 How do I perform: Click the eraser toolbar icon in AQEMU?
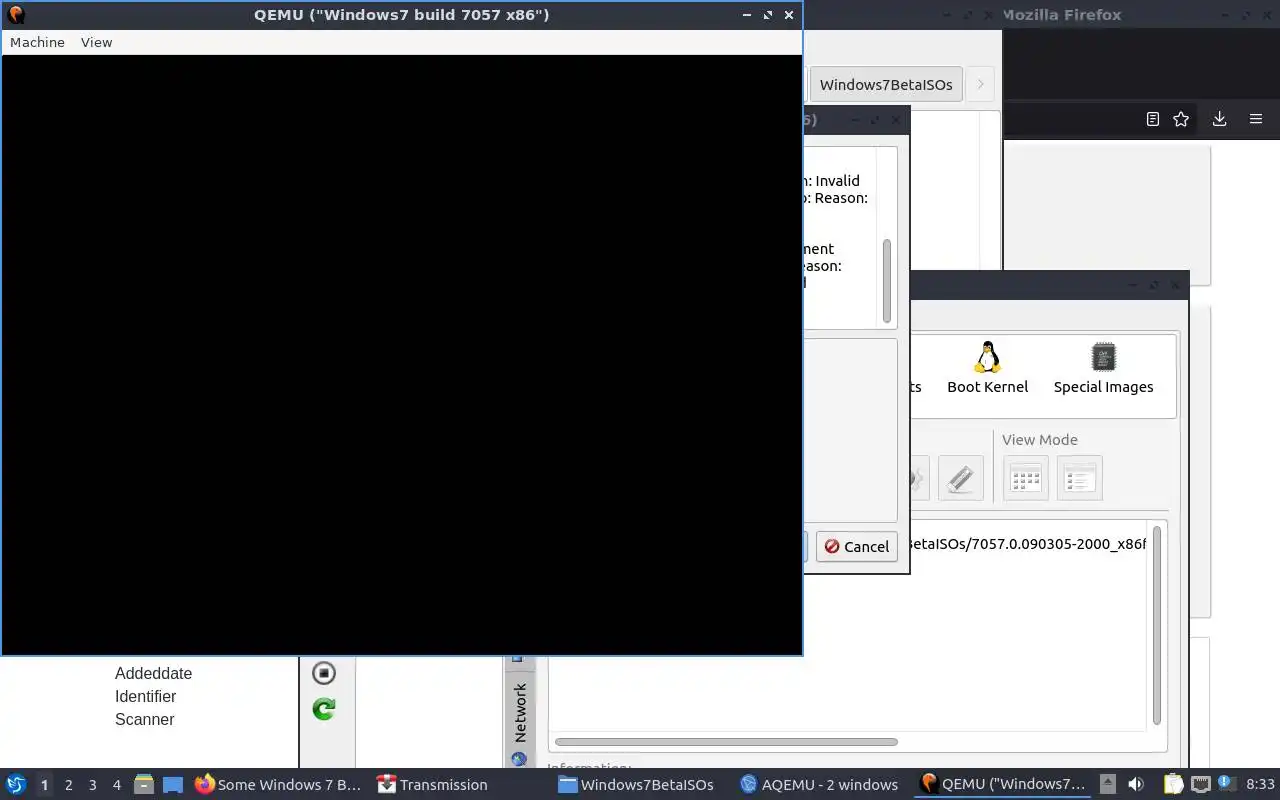coord(961,478)
